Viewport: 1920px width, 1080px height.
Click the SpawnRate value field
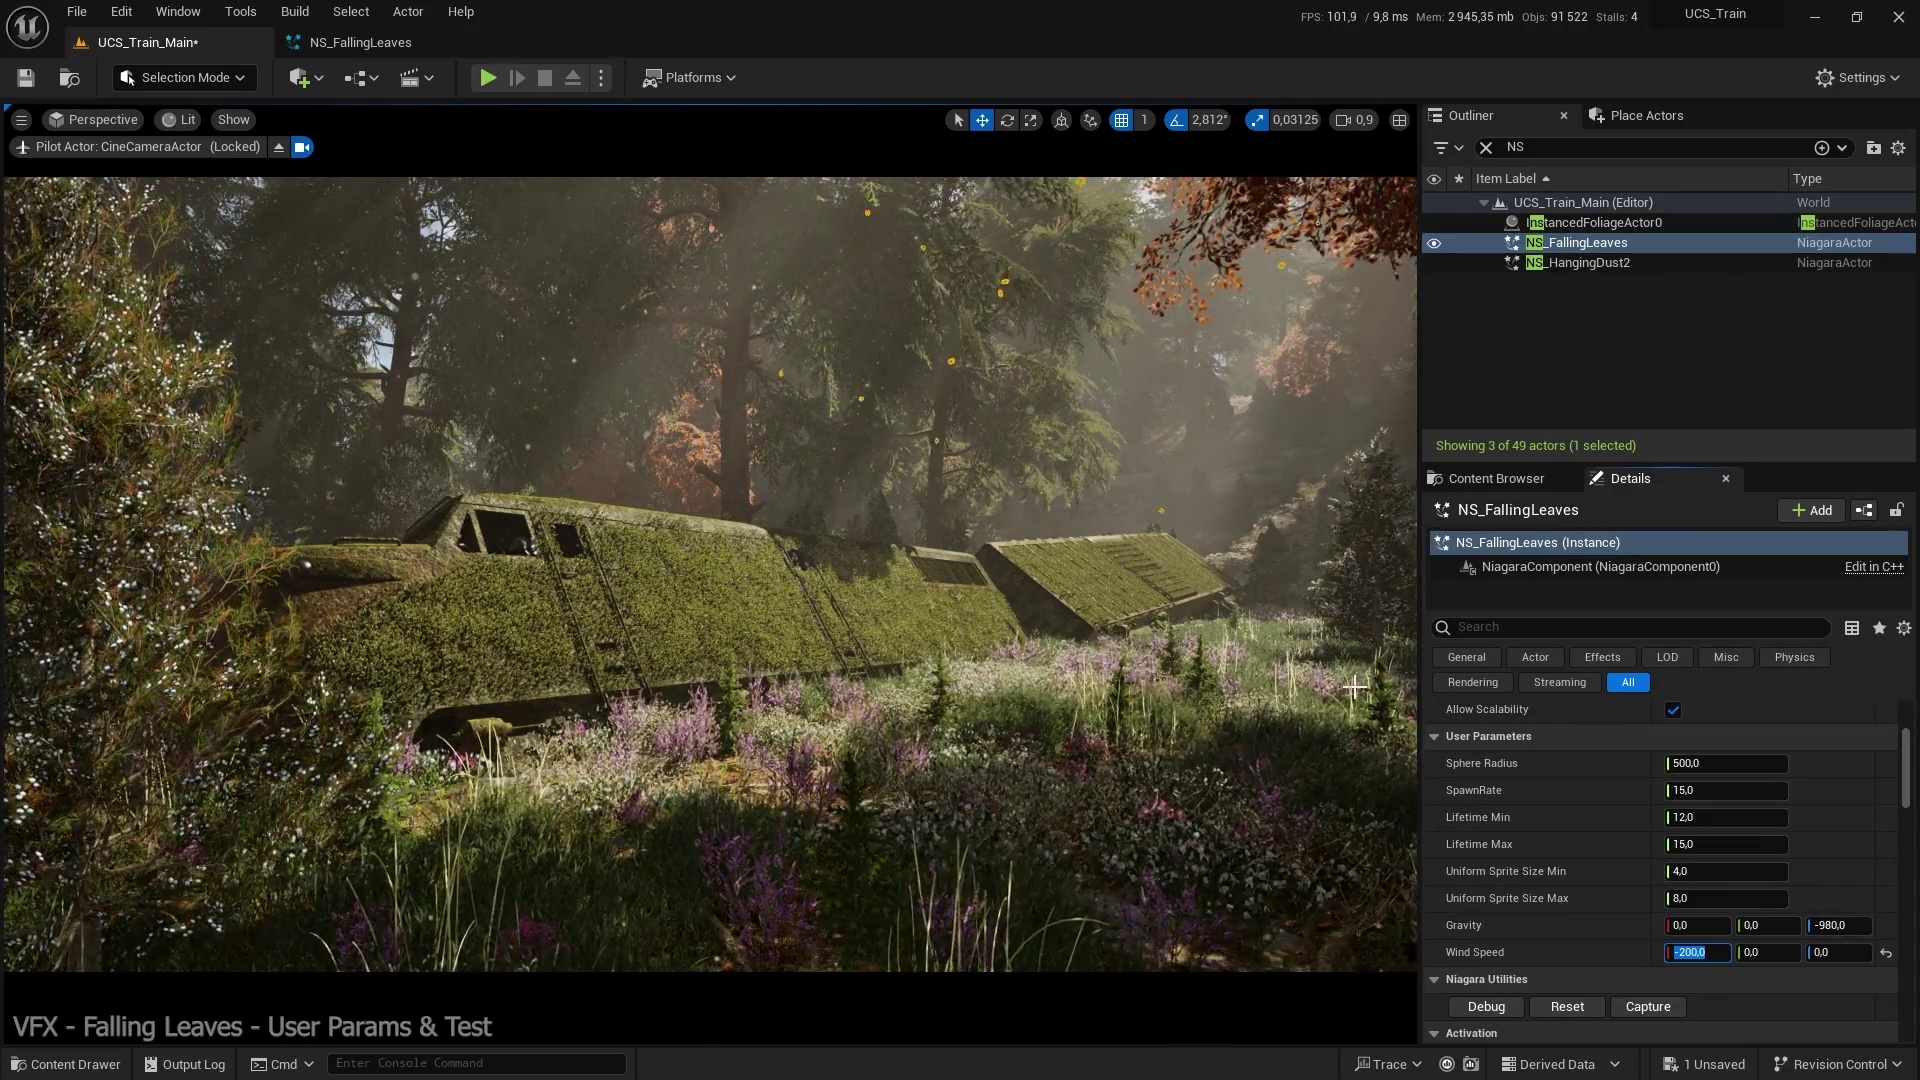(1726, 791)
